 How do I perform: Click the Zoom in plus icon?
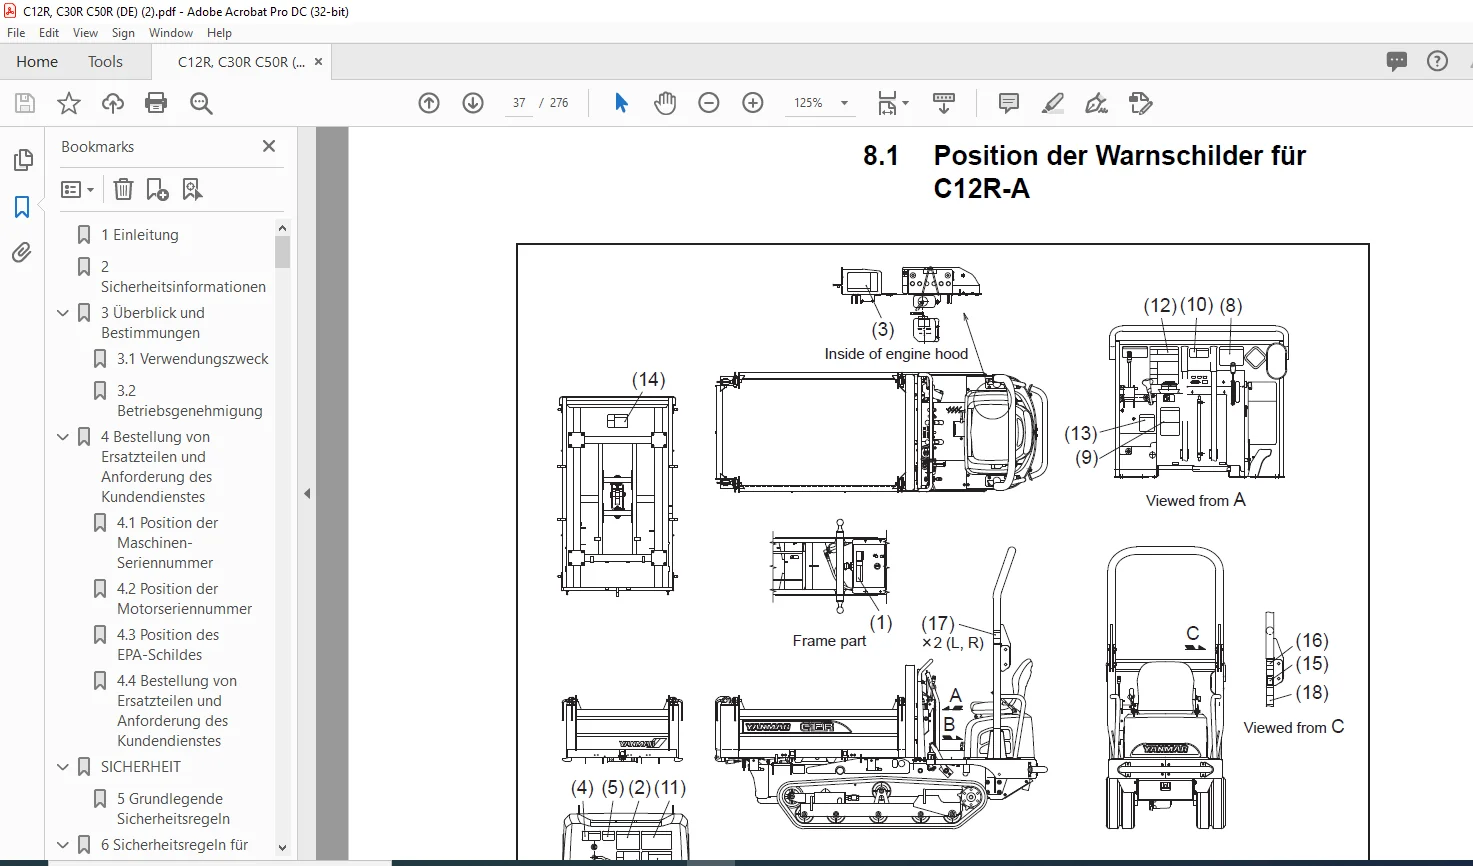click(x=753, y=103)
